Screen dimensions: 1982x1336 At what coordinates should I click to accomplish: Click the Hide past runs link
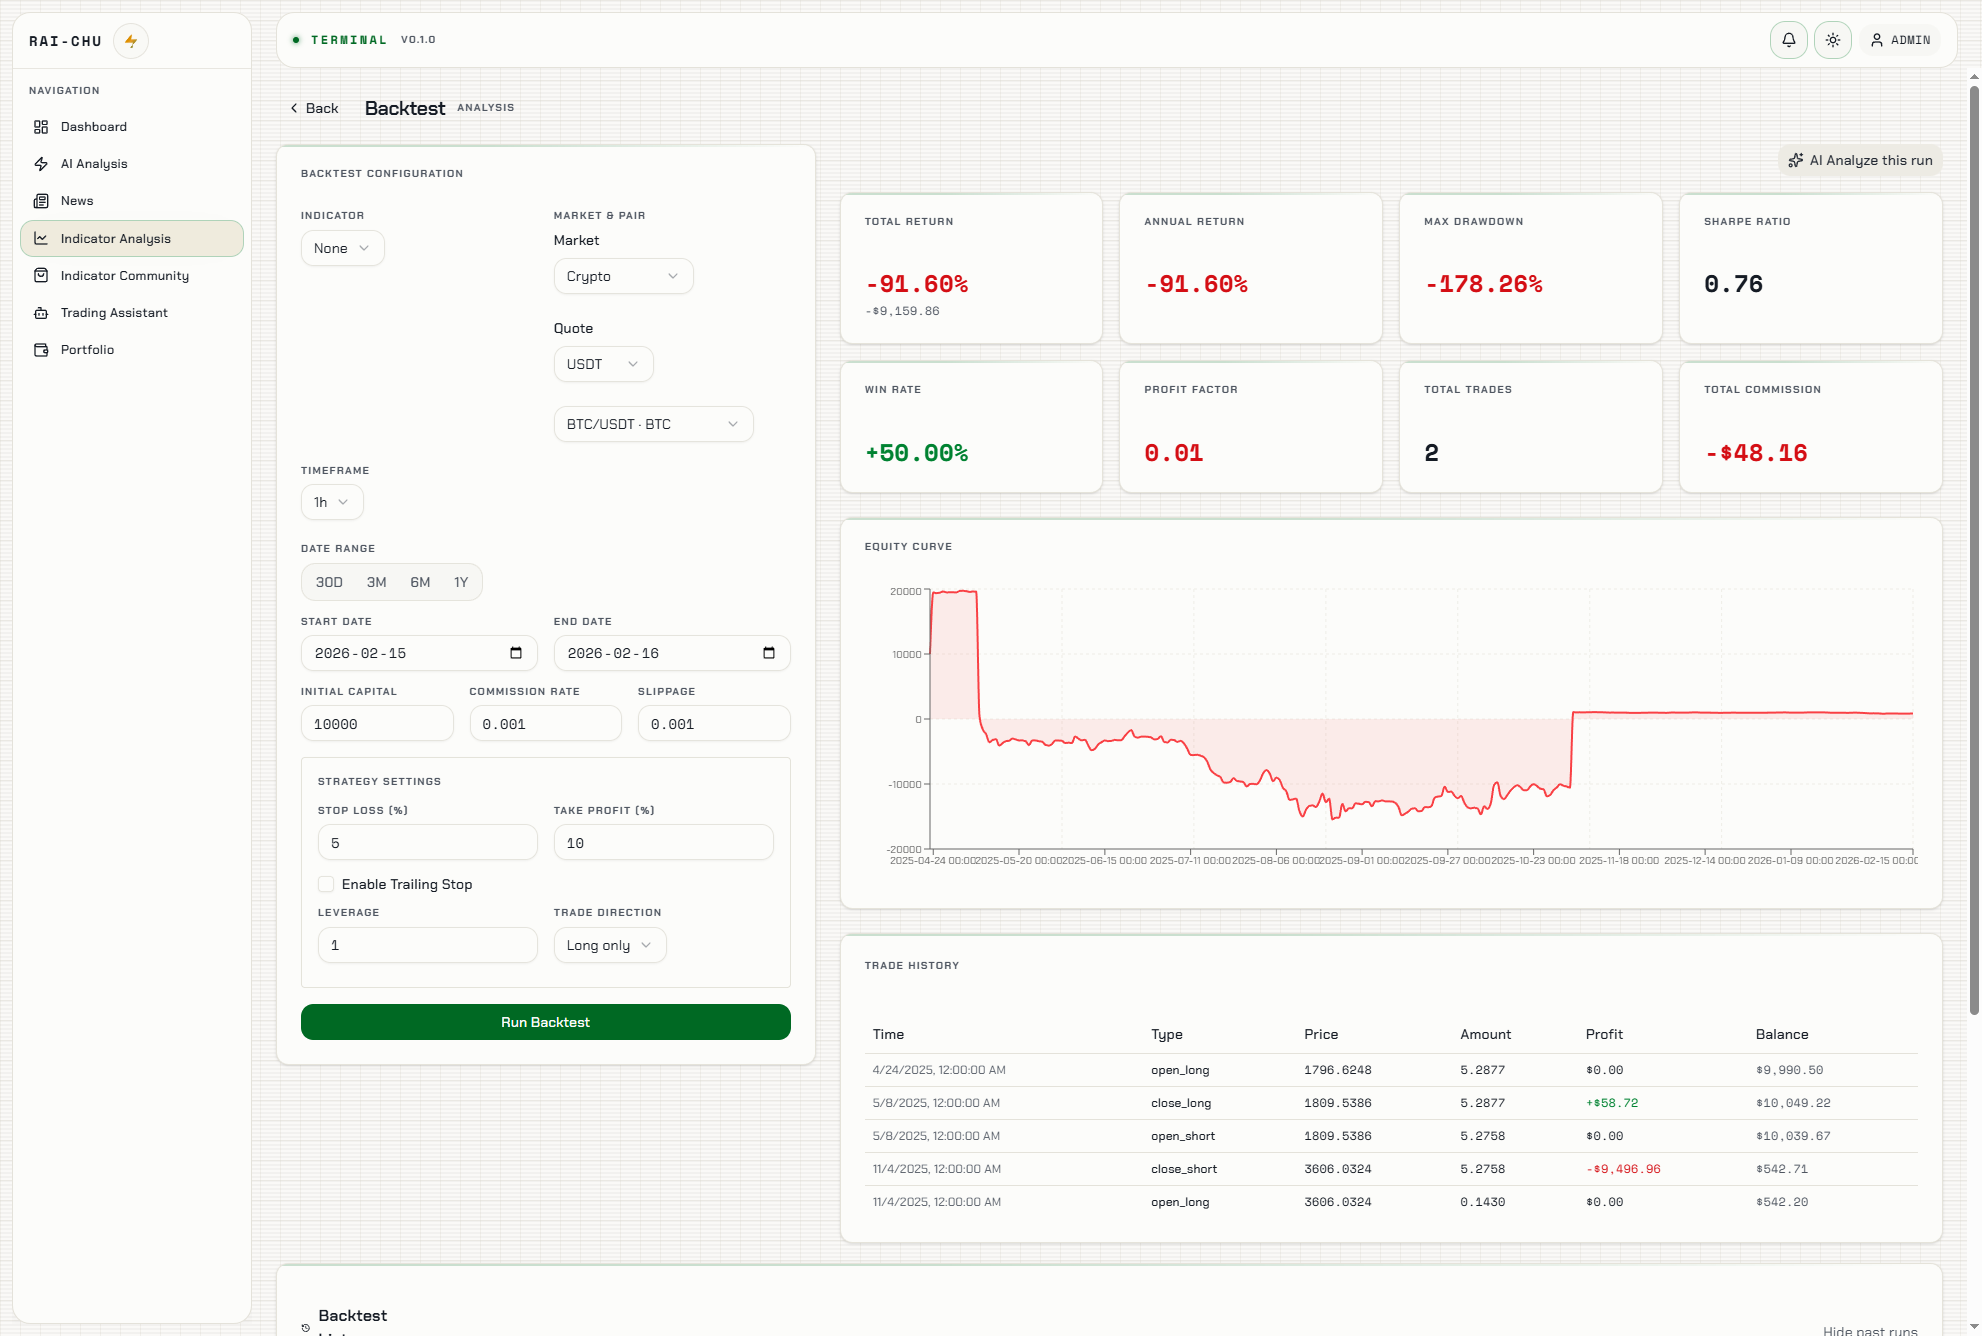tap(1868, 1330)
